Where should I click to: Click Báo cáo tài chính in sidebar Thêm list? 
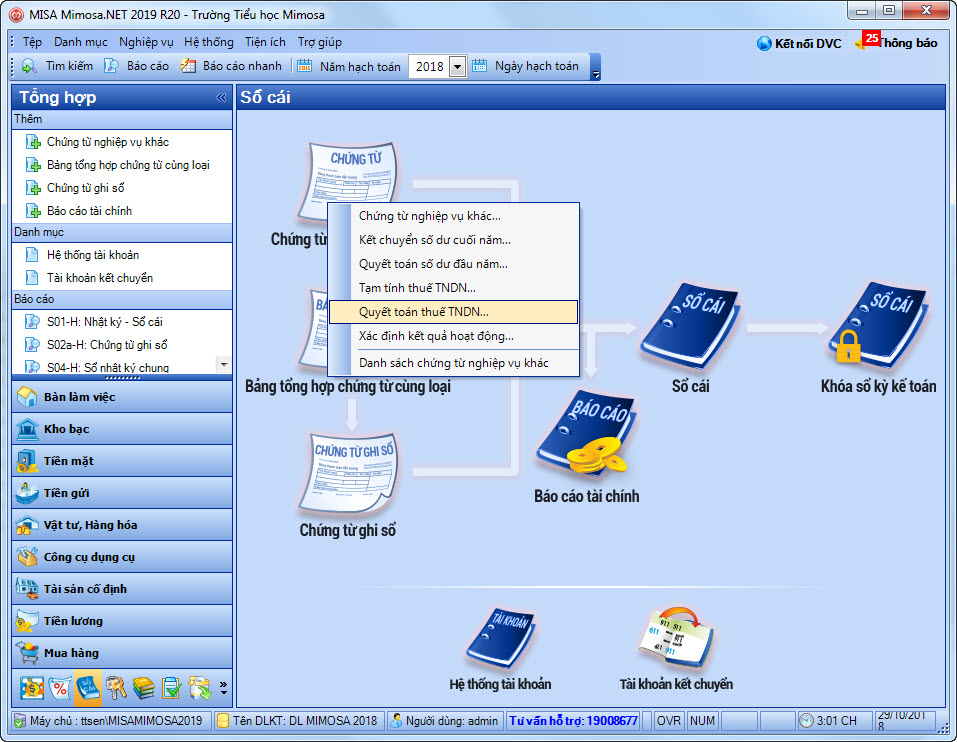(89, 211)
